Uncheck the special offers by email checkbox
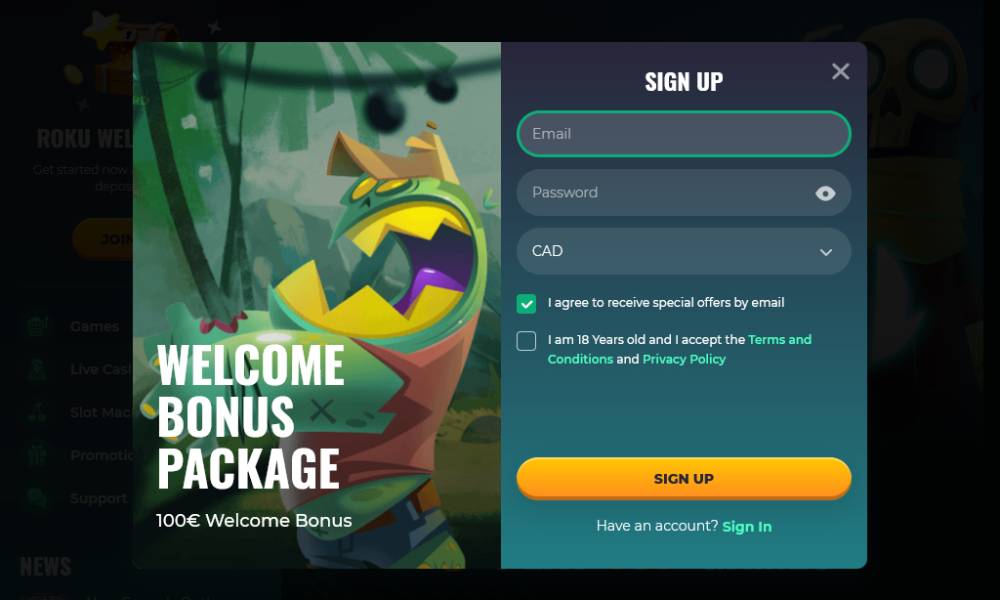Screen dimensions: 1000x600 [x=526, y=304]
